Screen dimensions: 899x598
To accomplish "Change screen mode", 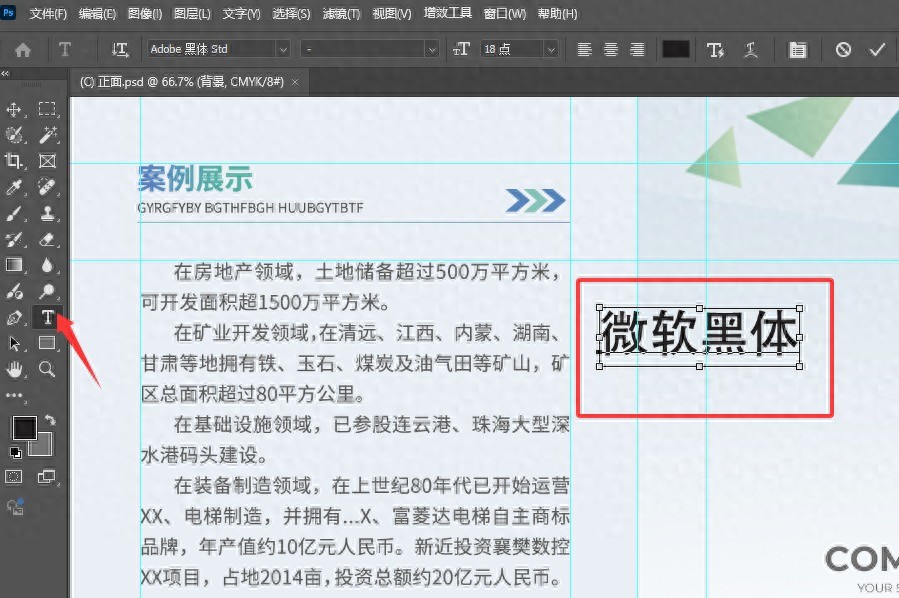I will (x=47, y=476).
